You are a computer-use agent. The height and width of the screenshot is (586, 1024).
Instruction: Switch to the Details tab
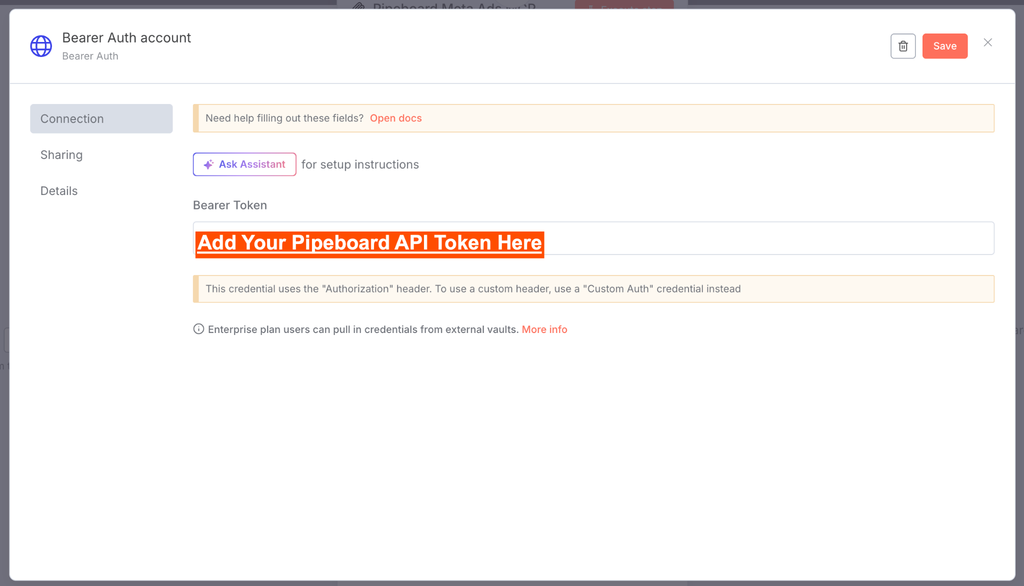point(59,191)
